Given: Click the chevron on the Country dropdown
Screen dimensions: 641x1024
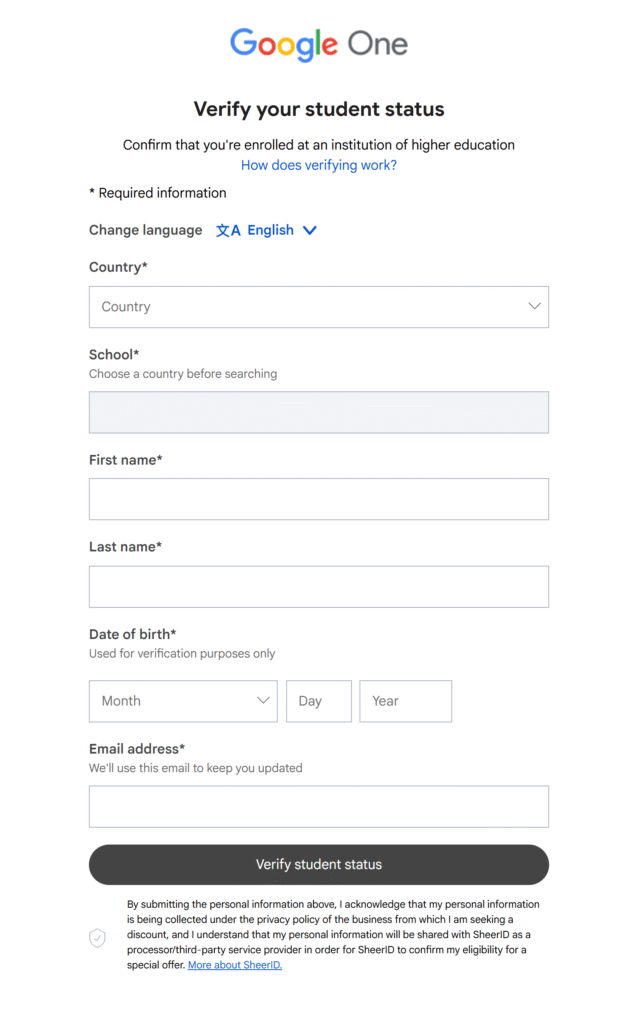Looking at the screenshot, I should 533,306.
